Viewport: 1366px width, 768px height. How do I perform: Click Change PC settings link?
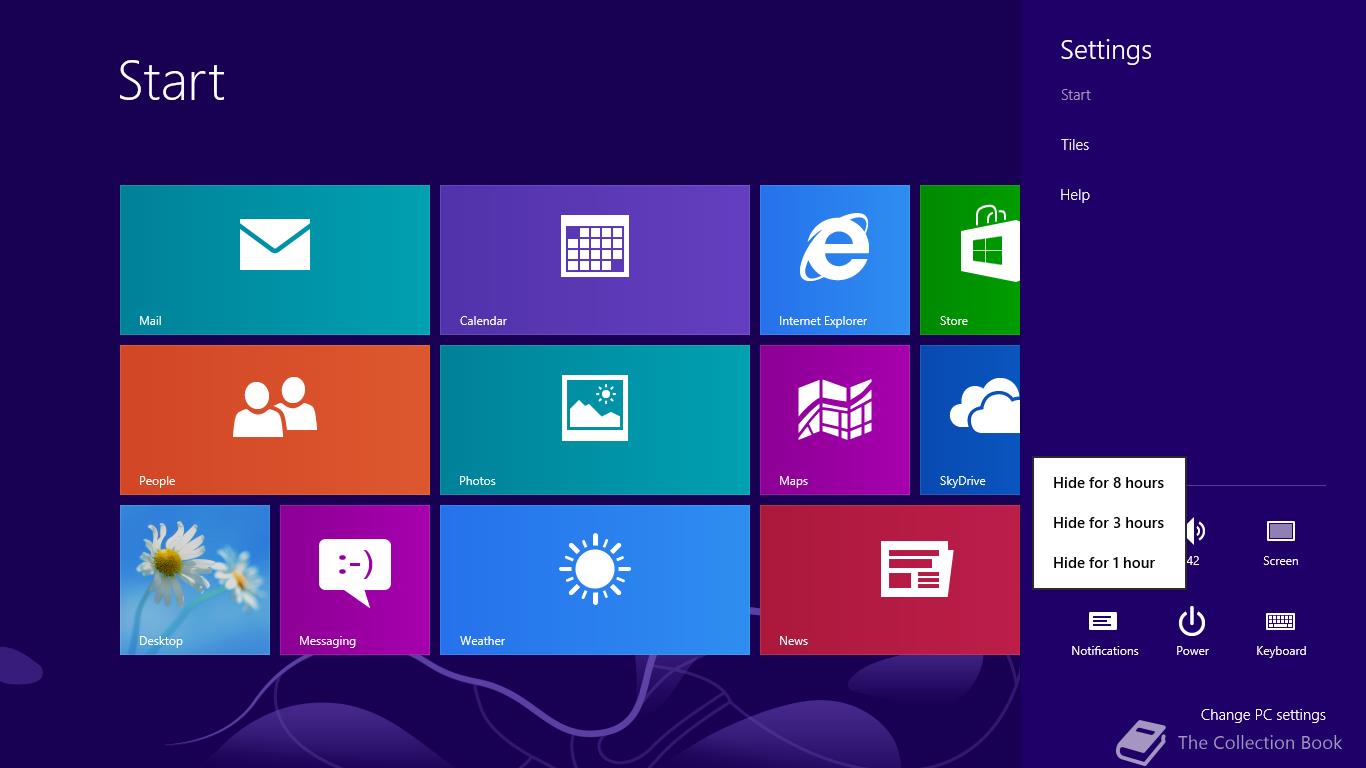[x=1263, y=715]
